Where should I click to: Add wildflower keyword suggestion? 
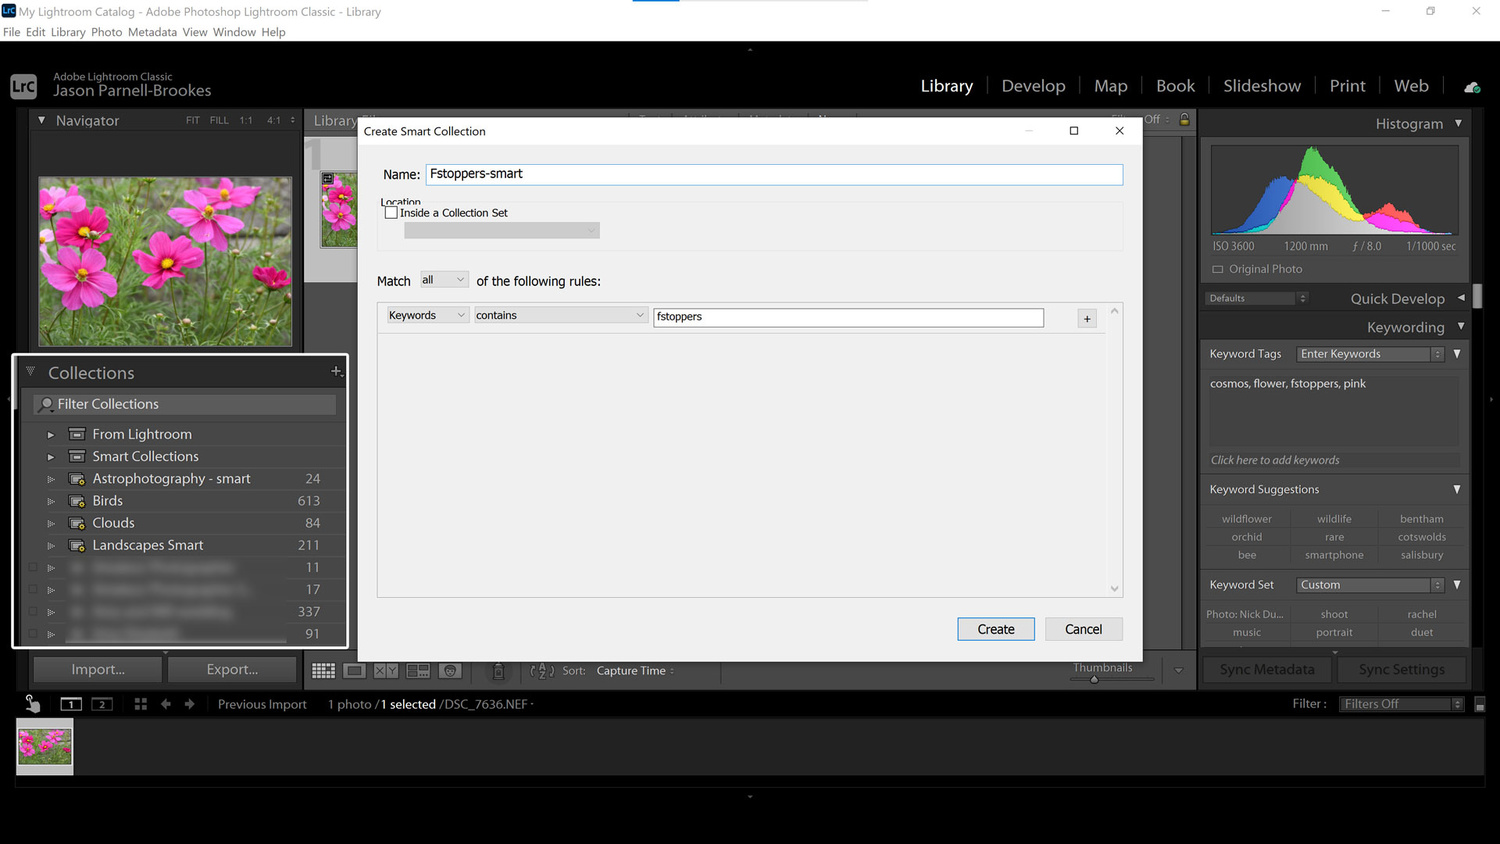click(x=1246, y=519)
